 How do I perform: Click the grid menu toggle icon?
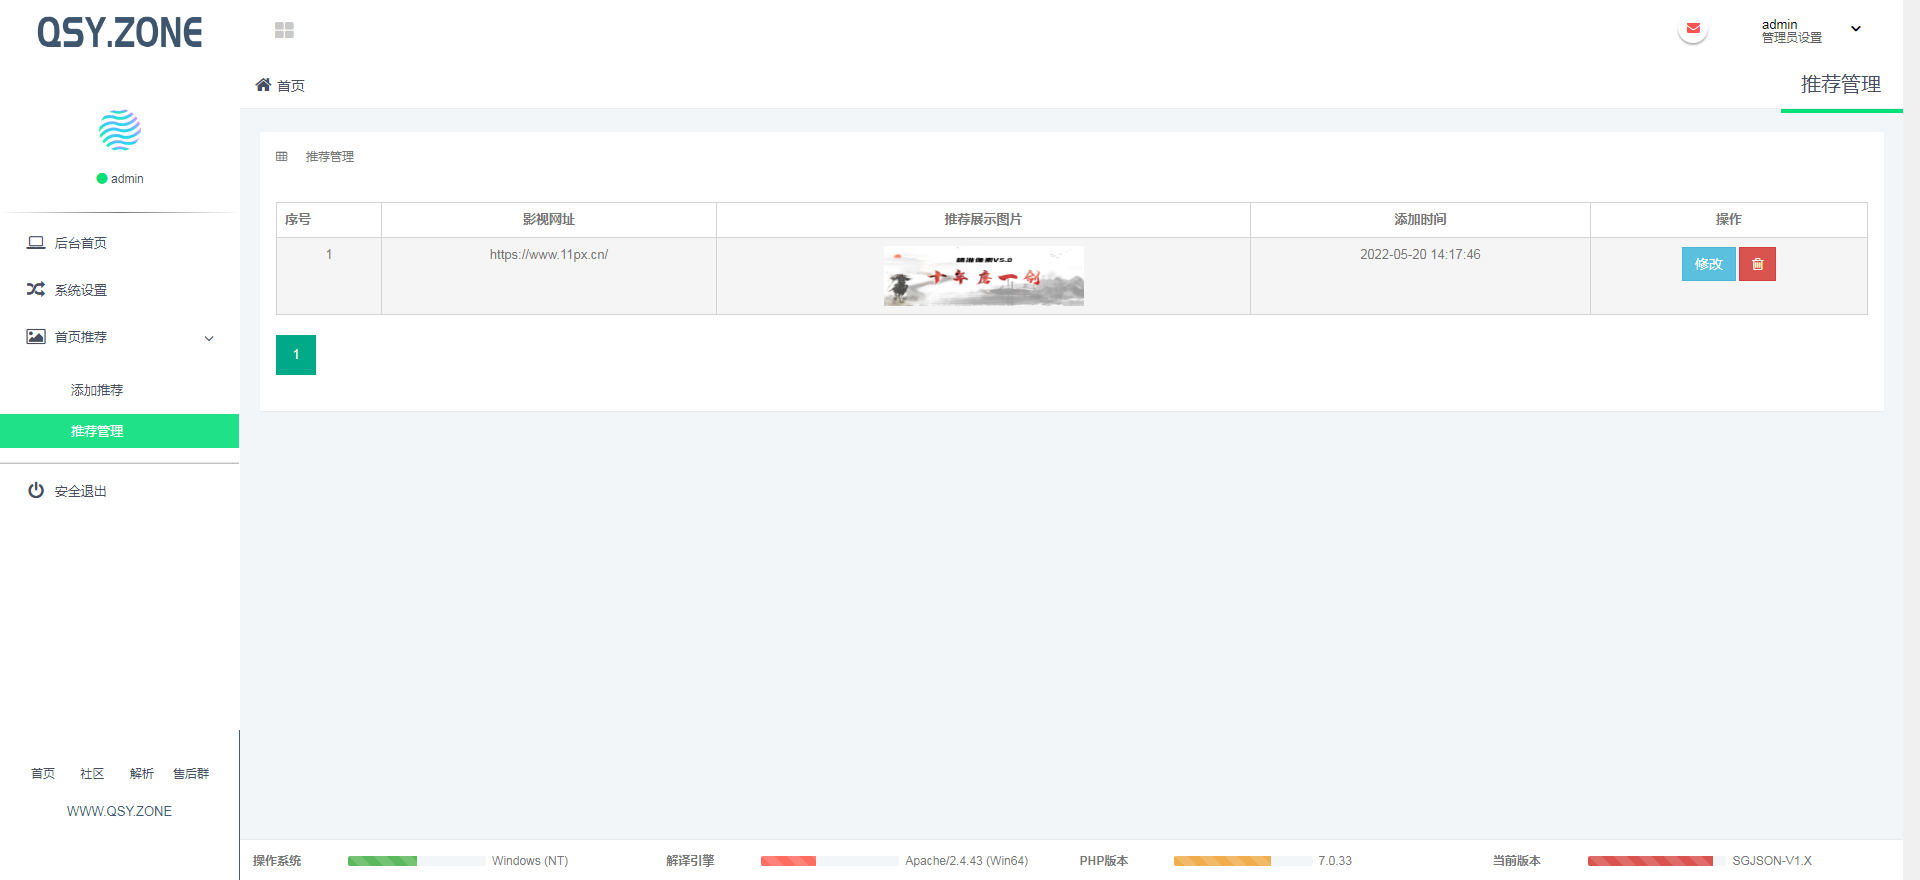coord(284,30)
